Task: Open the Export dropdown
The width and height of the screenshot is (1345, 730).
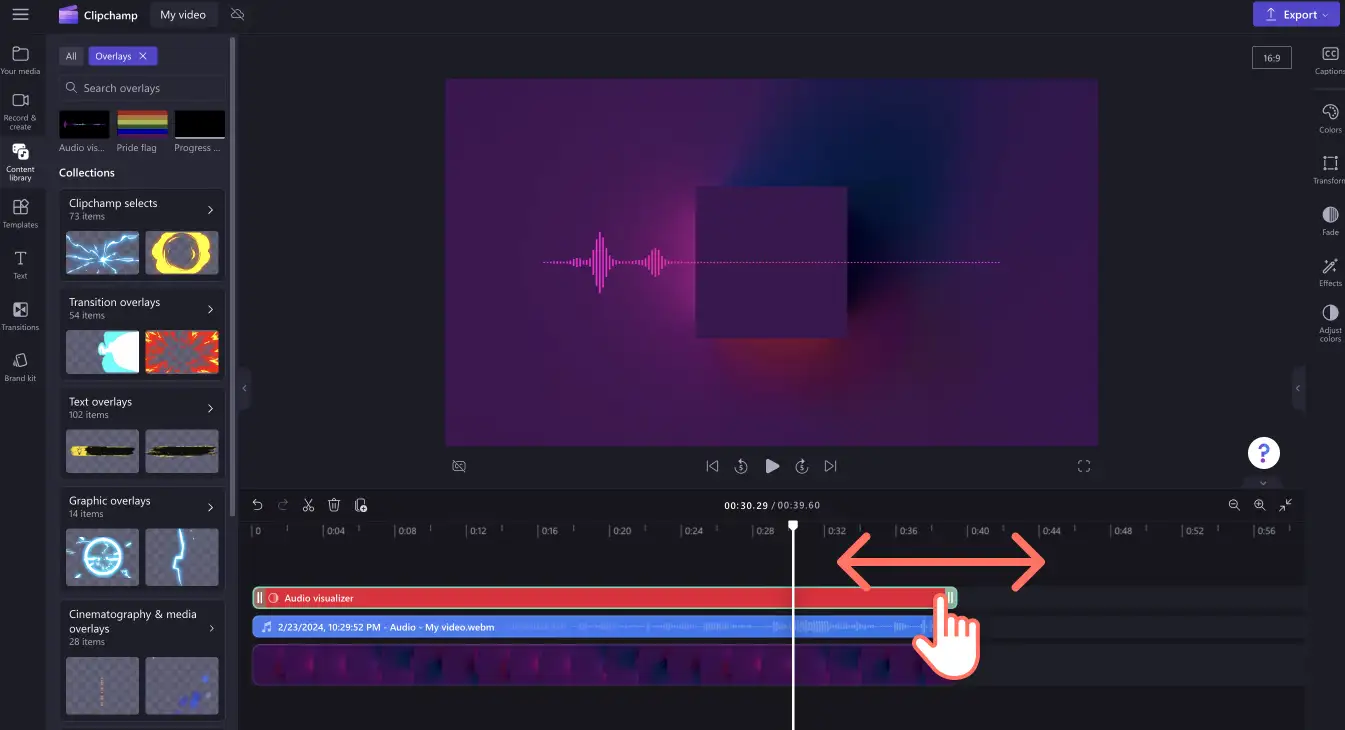Action: point(1295,14)
